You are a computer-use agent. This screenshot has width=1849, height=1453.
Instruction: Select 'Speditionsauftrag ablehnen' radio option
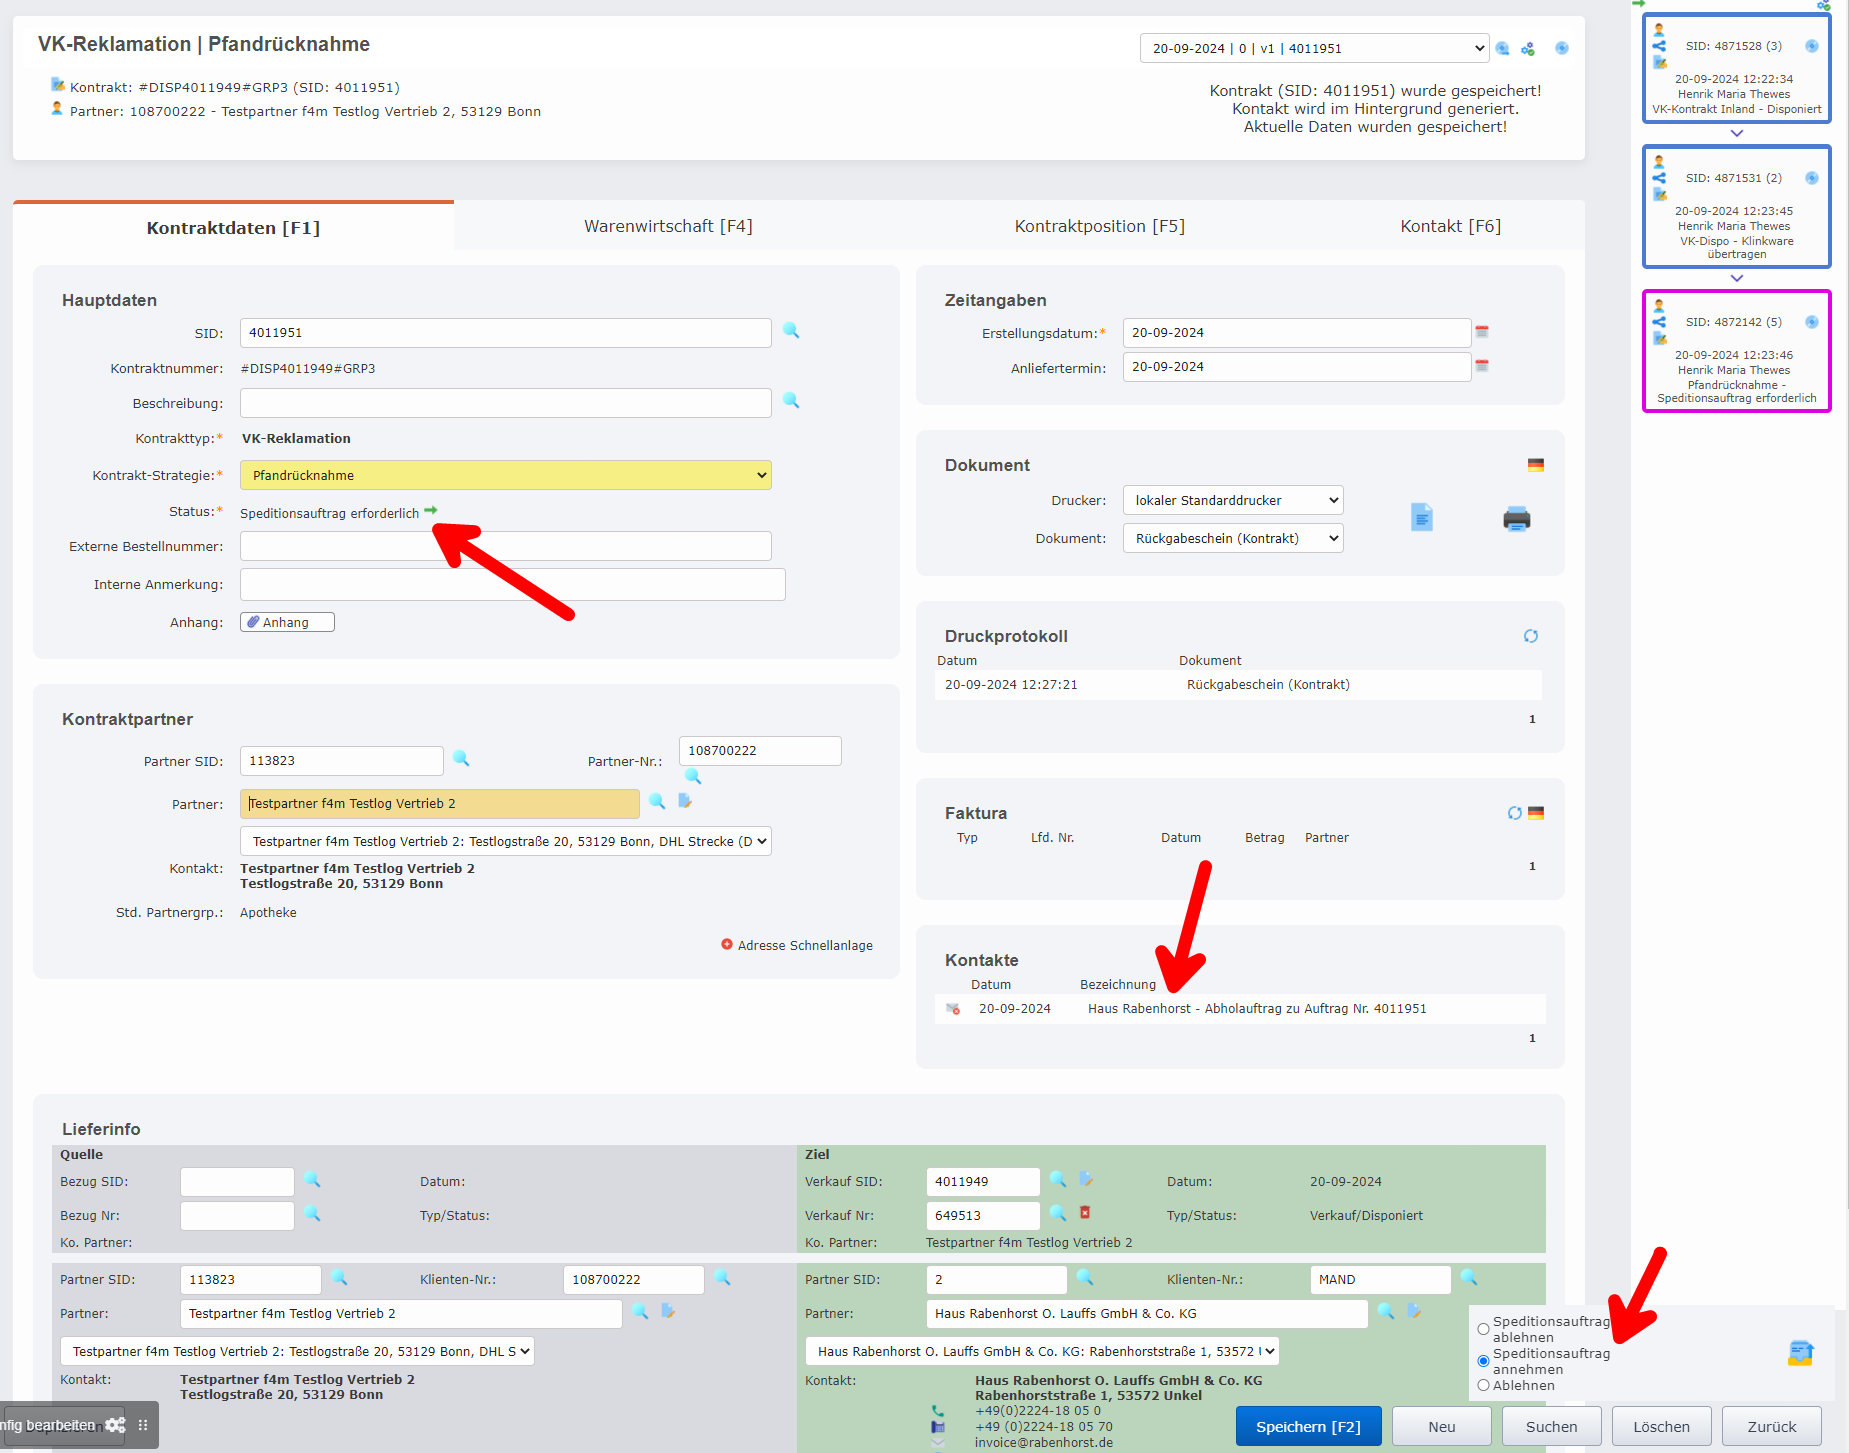click(1483, 1329)
